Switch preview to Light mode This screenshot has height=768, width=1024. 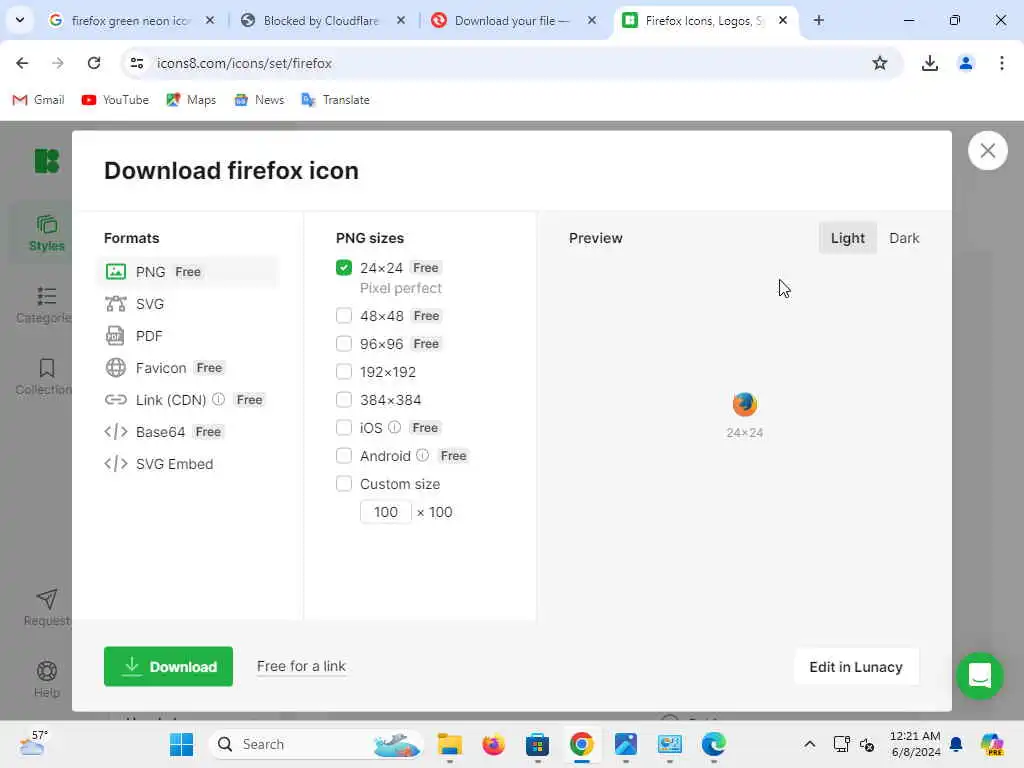[847, 238]
